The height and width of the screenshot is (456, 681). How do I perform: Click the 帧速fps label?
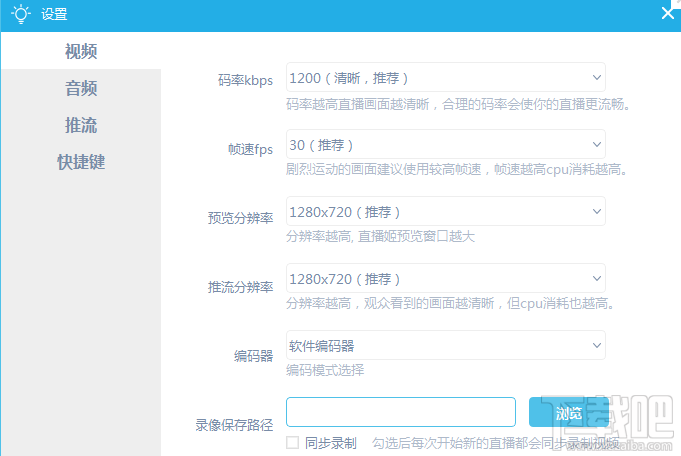coord(251,149)
